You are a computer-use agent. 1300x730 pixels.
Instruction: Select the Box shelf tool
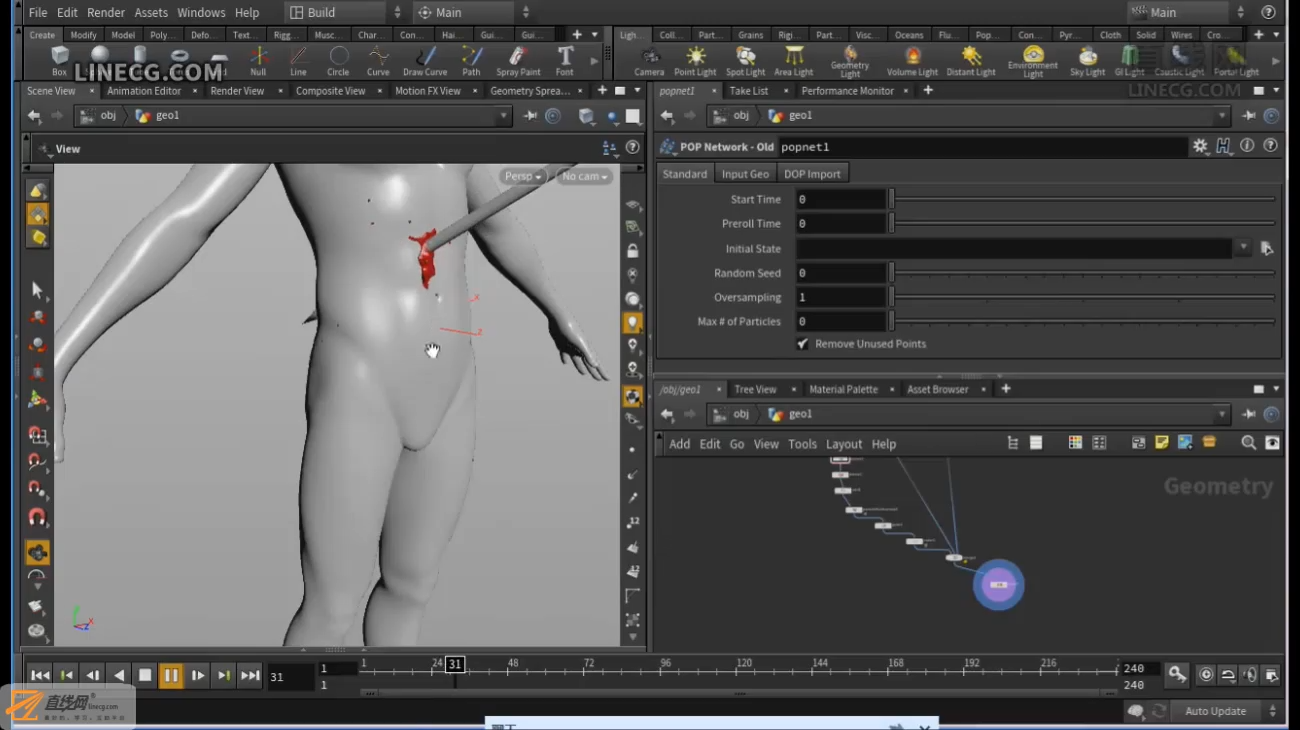[x=60, y=60]
